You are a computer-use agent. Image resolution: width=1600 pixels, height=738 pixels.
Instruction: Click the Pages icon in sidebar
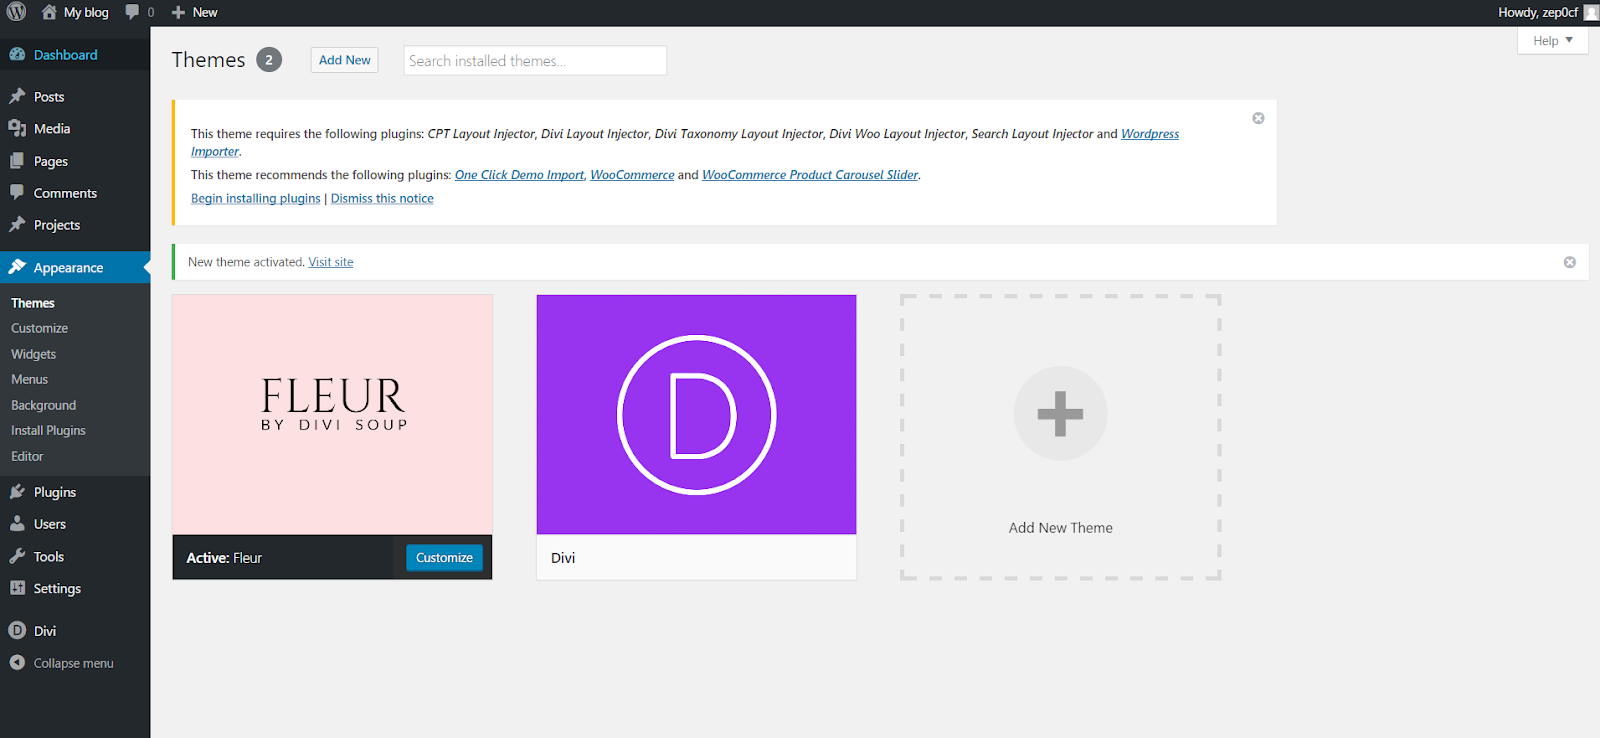[x=17, y=161]
